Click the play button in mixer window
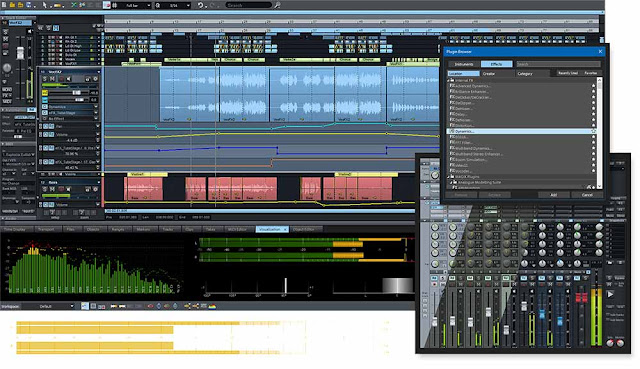 pos(610,294)
